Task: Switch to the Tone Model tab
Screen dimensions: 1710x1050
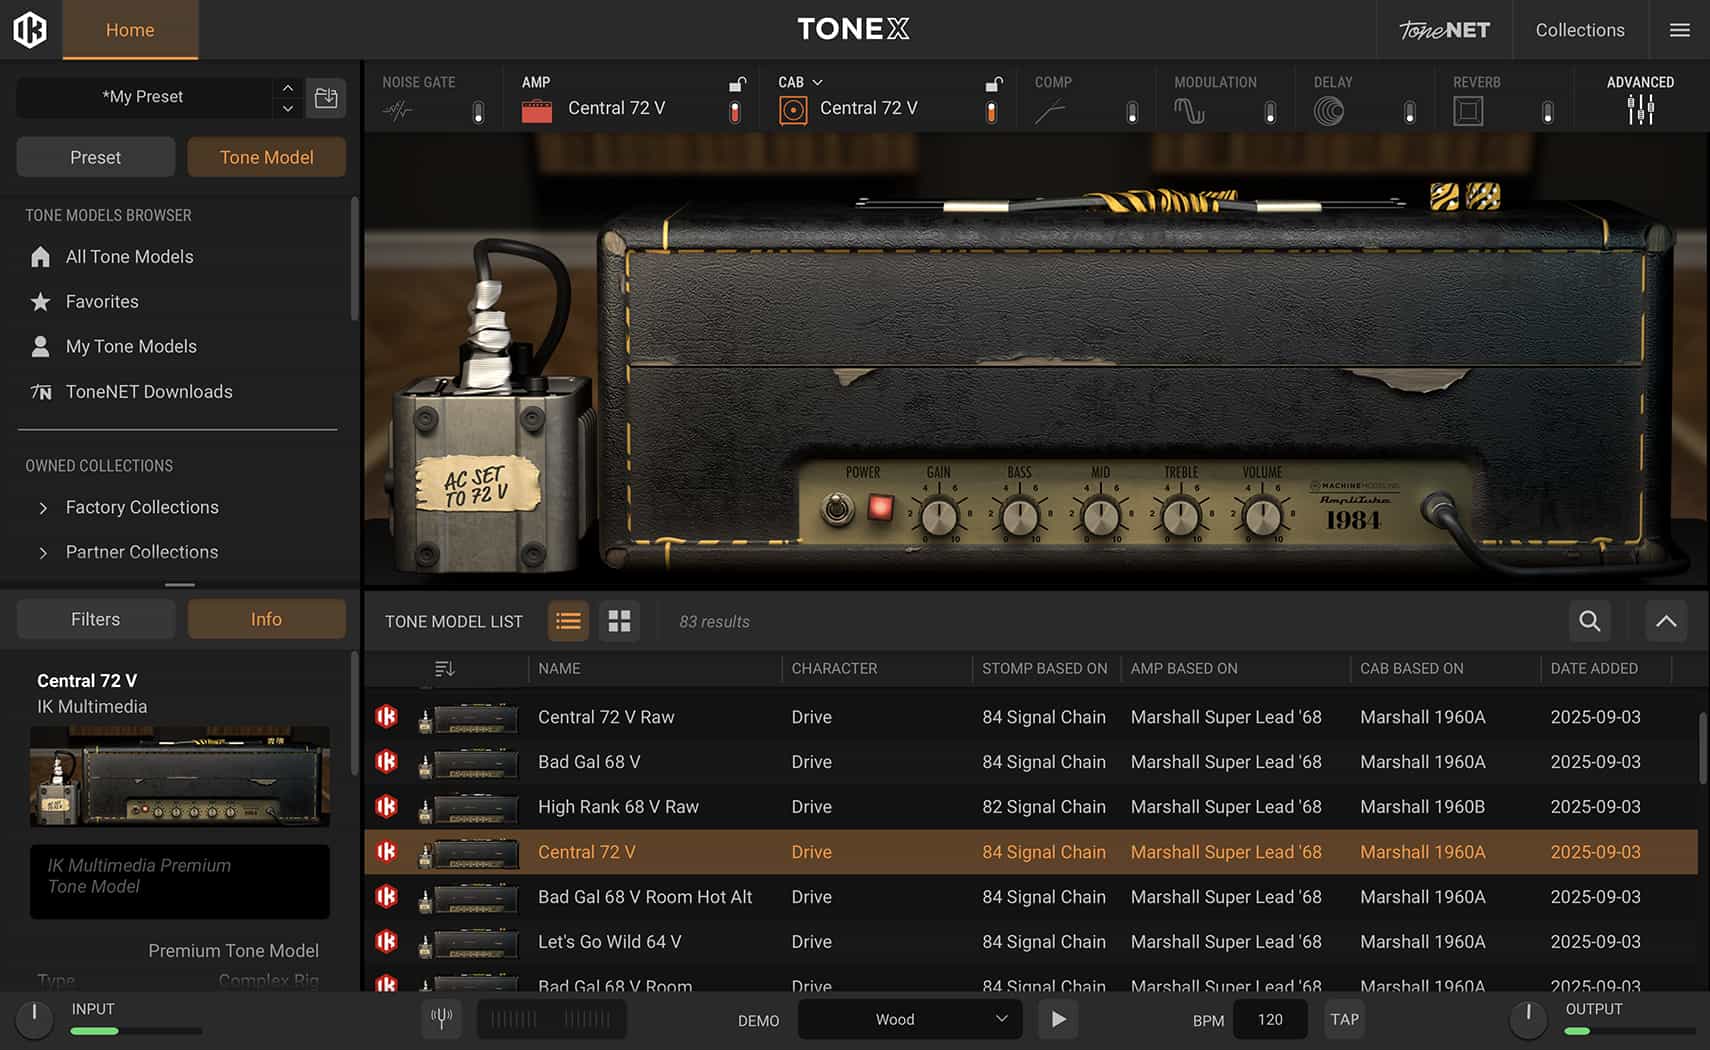Action: pyautogui.click(x=266, y=157)
